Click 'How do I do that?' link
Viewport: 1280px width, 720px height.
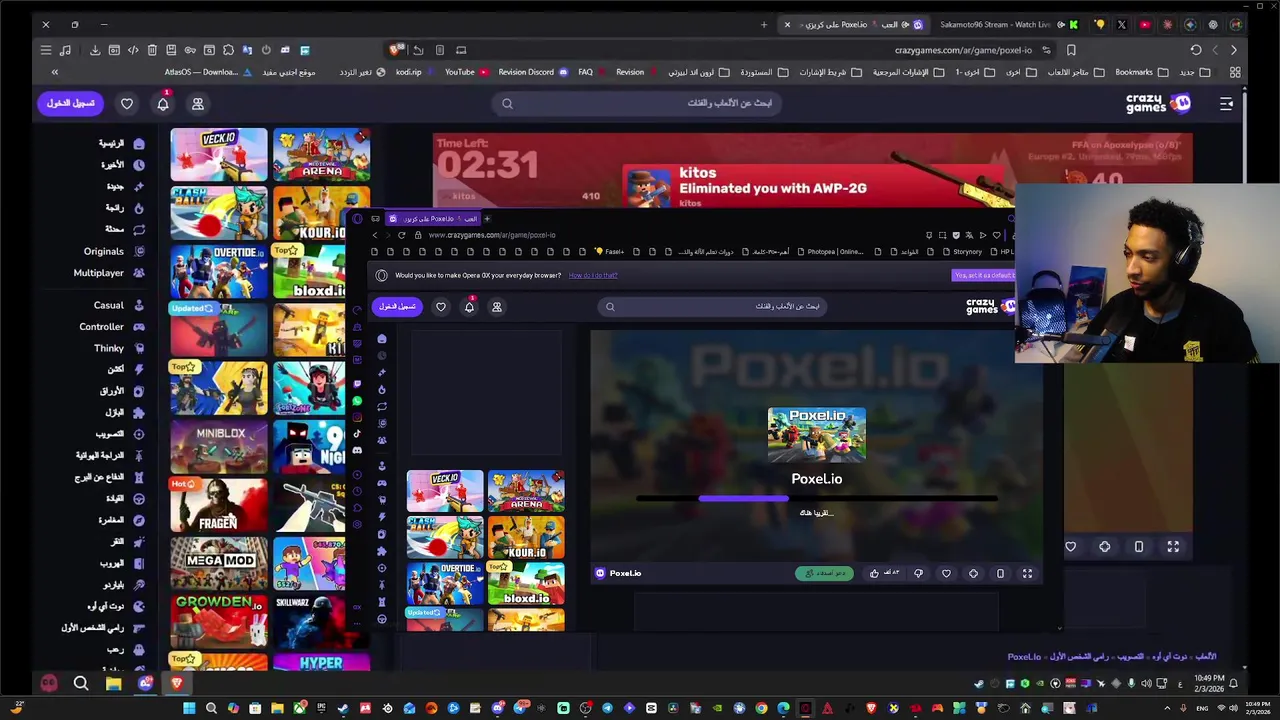593,275
